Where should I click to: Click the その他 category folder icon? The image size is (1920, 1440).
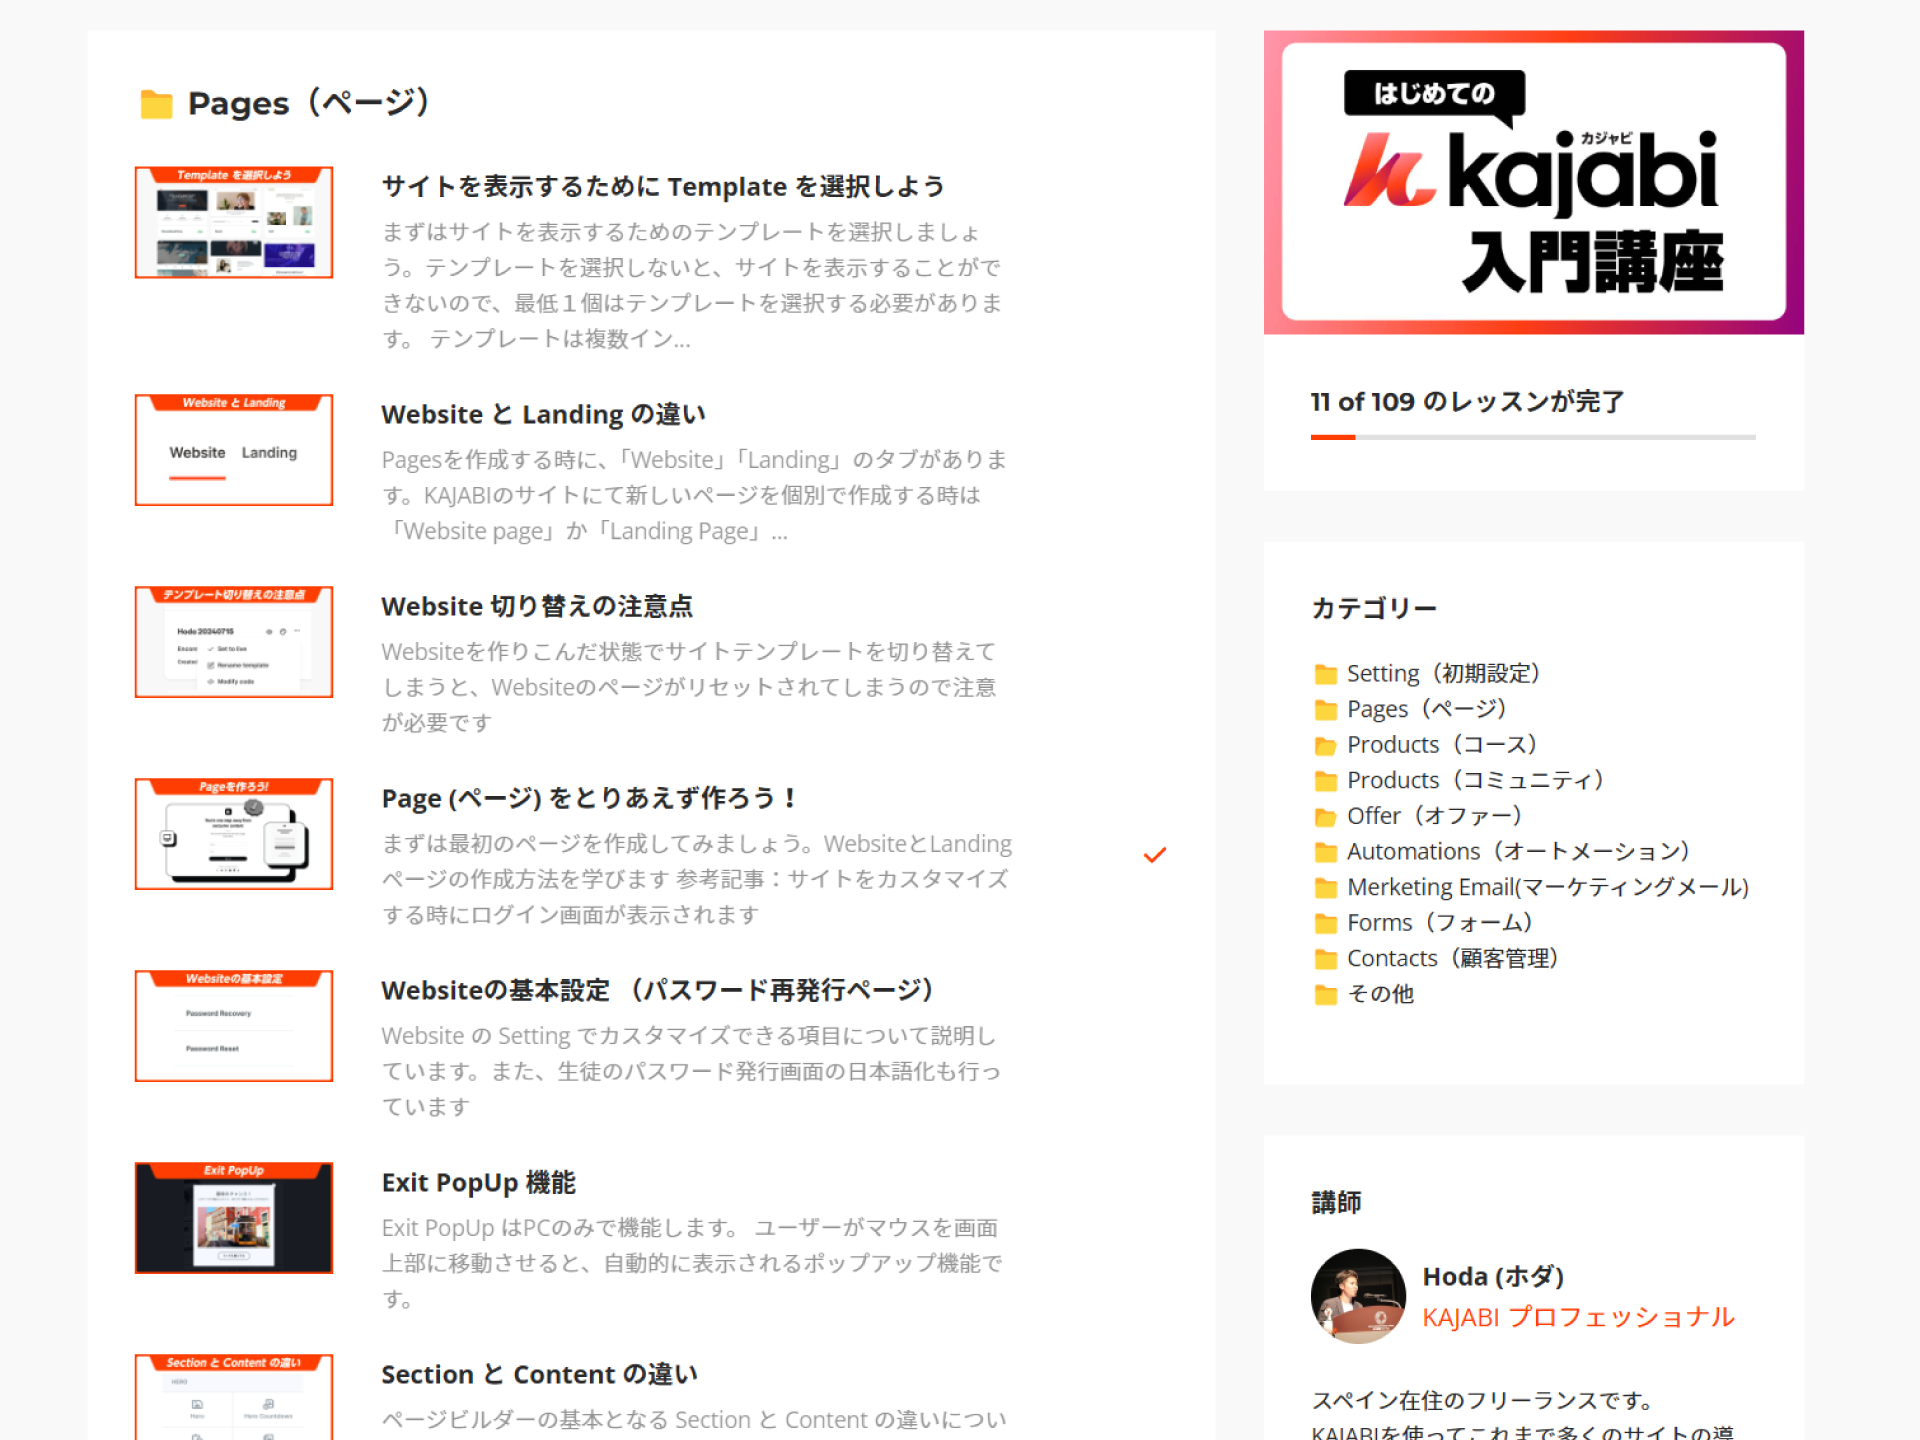pos(1325,995)
